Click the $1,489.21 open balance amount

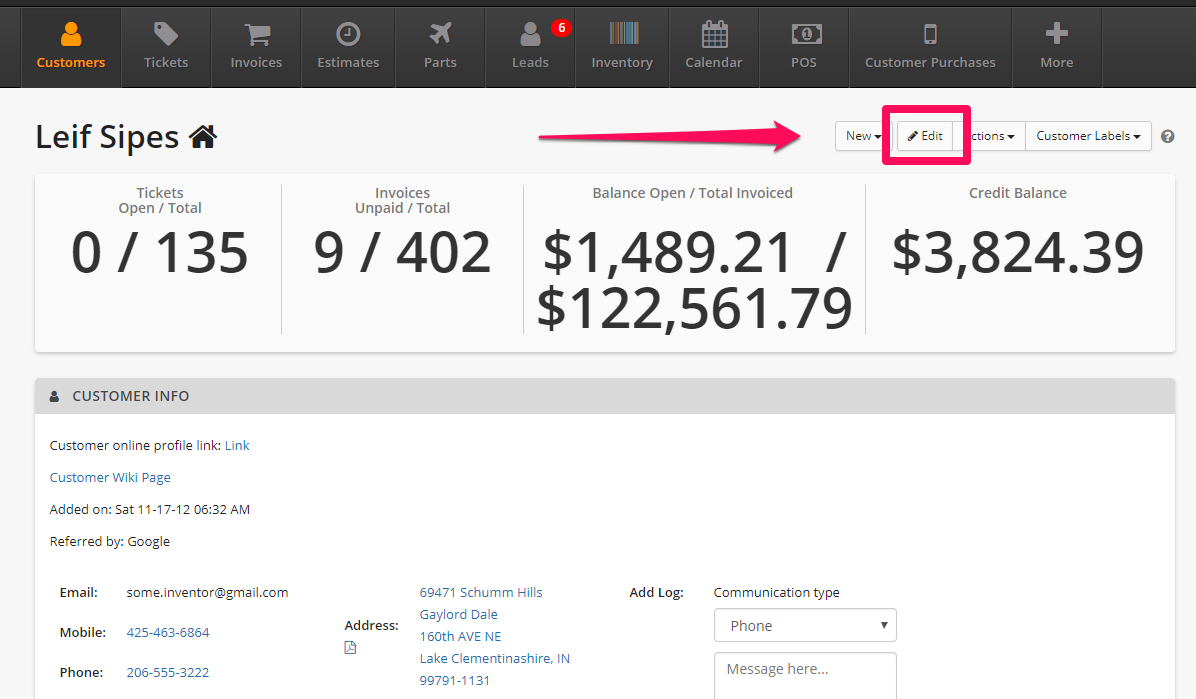coord(667,253)
